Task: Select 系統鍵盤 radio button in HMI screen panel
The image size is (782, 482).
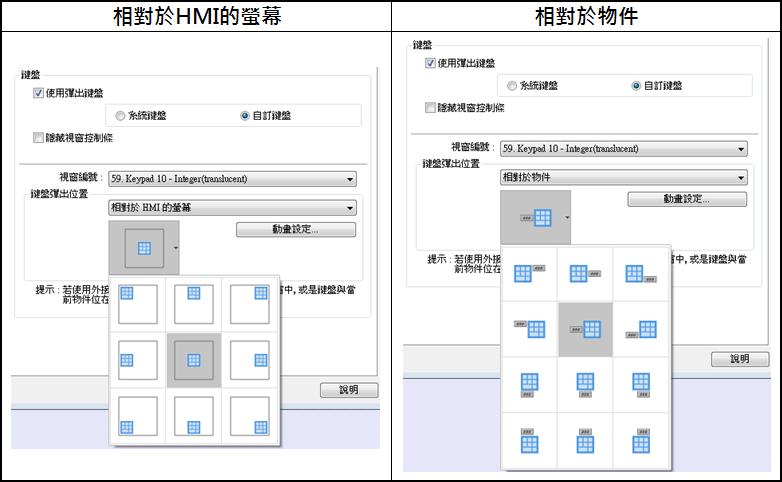Action: 121,116
